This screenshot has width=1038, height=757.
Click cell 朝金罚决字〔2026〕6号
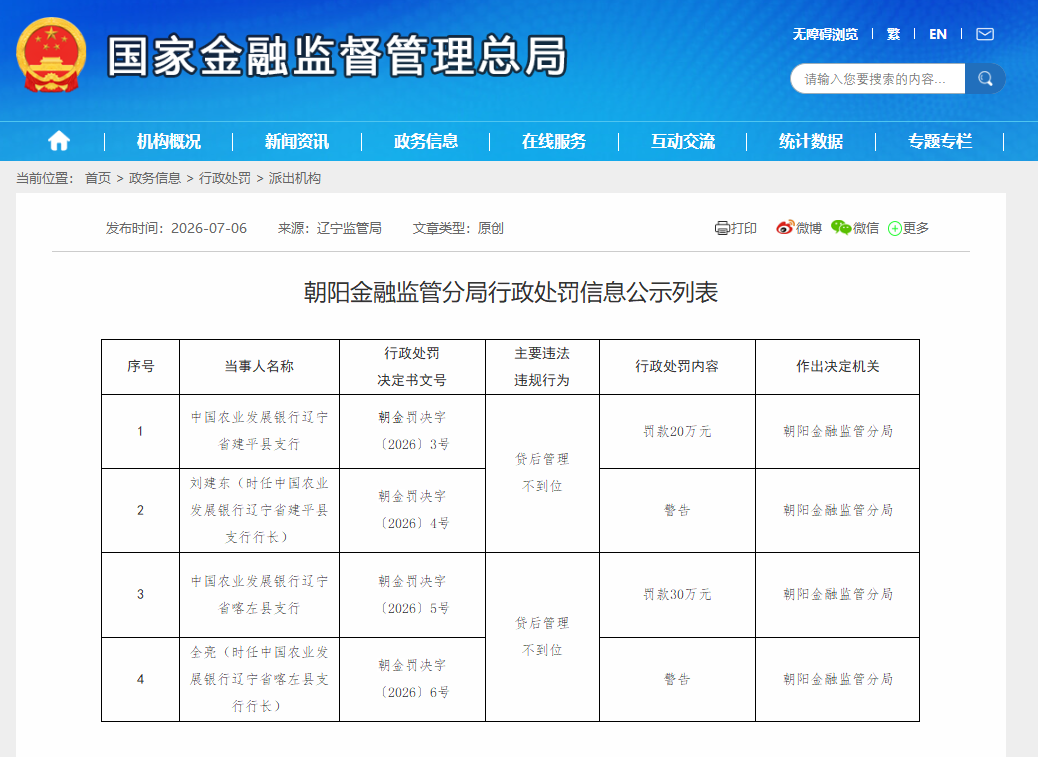pyautogui.click(x=412, y=679)
